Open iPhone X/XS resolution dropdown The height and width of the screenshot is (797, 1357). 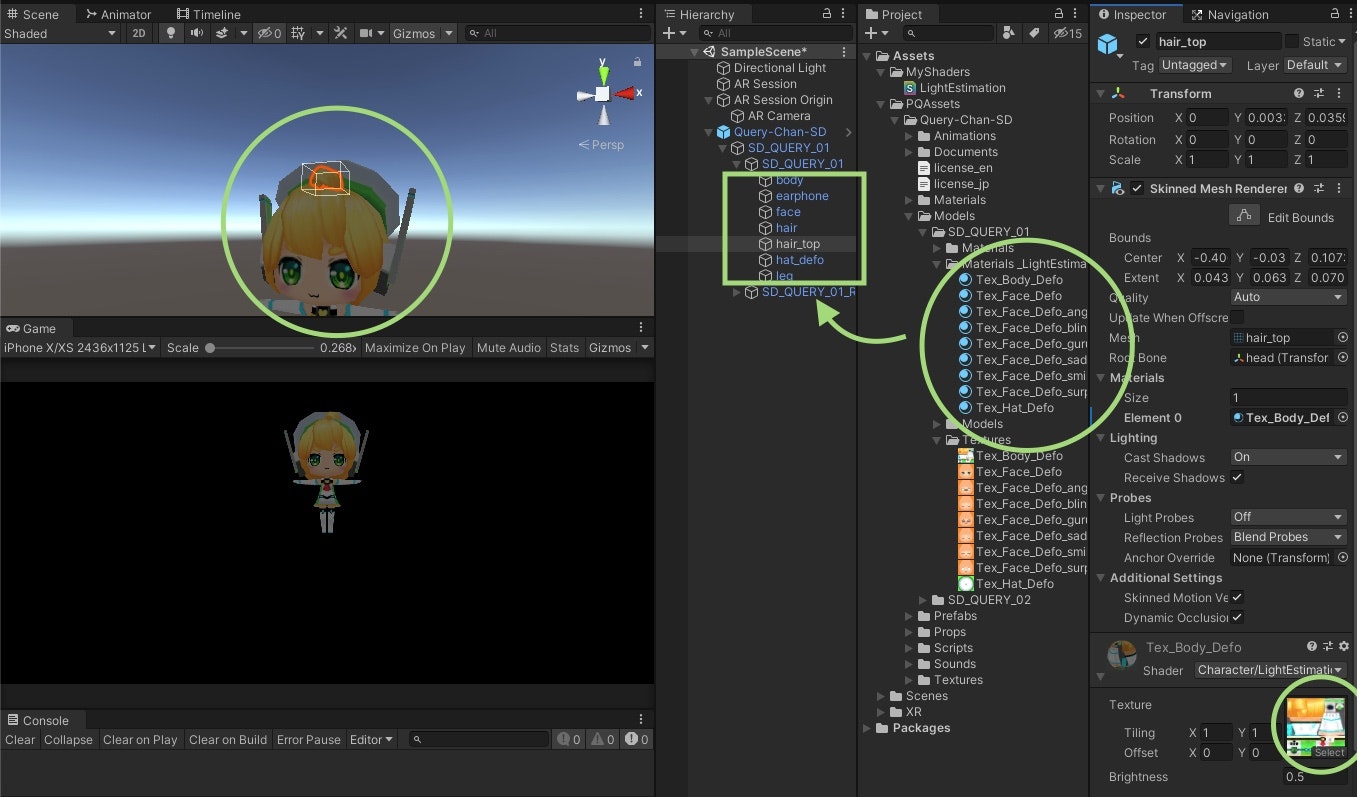pos(80,348)
